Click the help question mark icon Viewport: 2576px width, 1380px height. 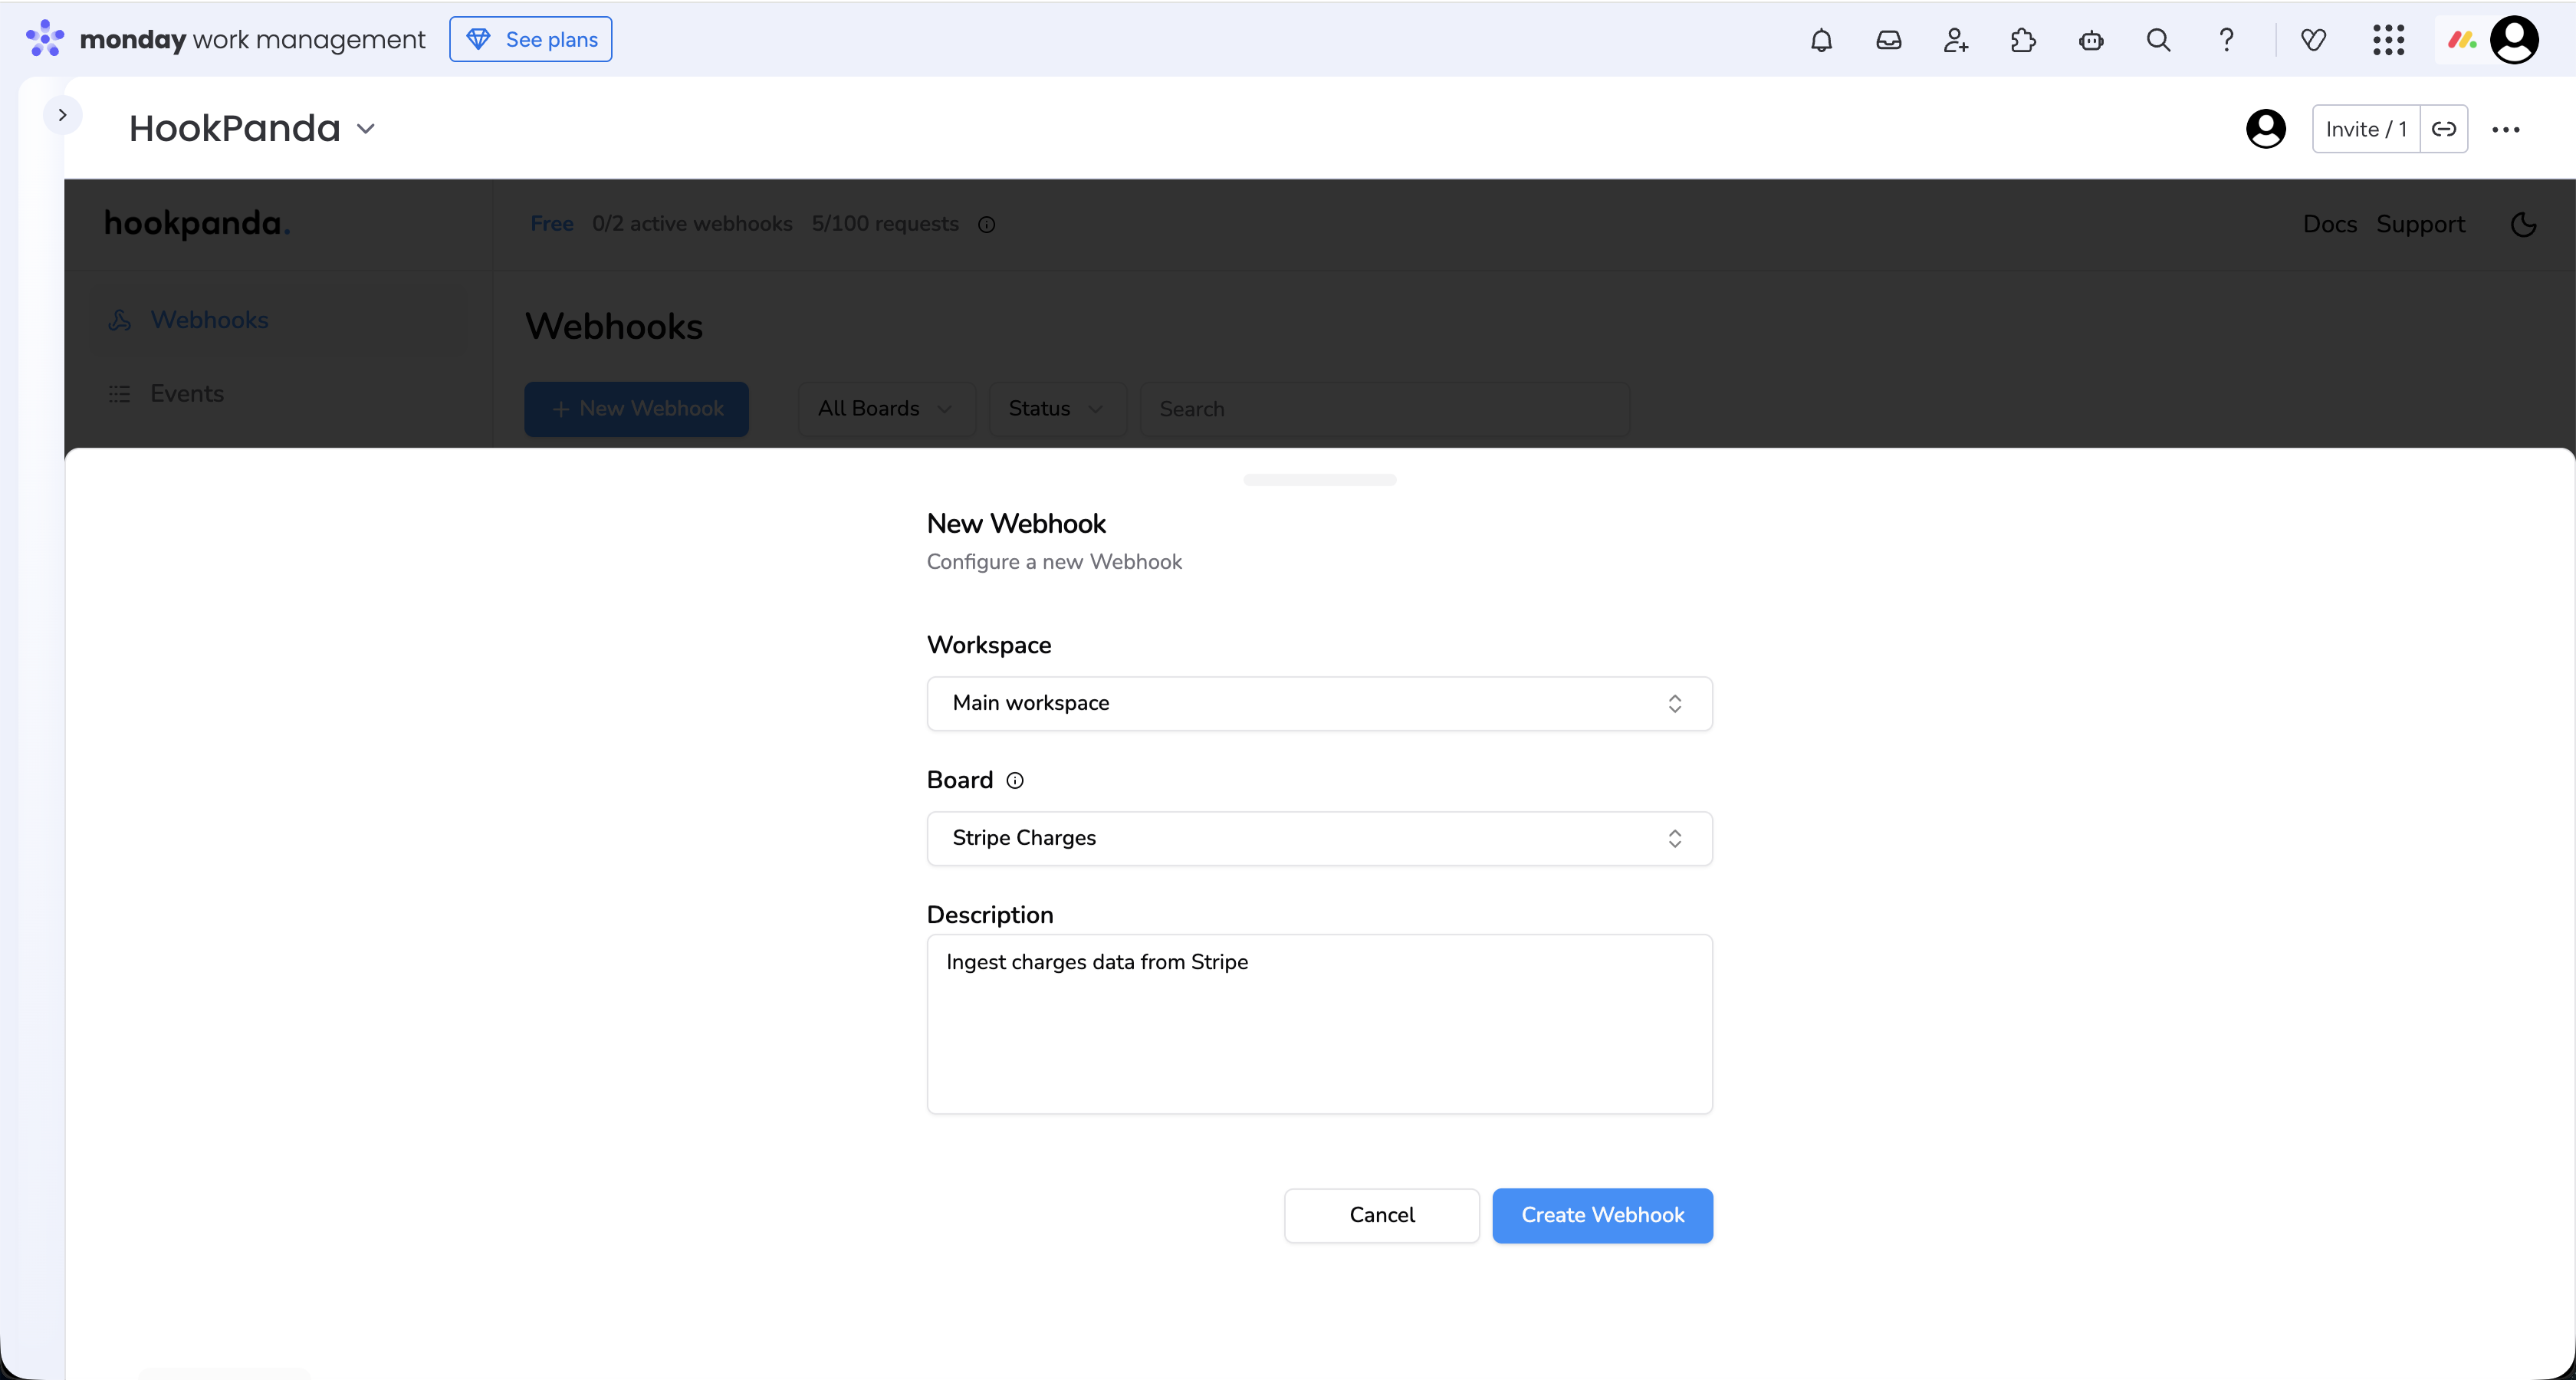2226,40
